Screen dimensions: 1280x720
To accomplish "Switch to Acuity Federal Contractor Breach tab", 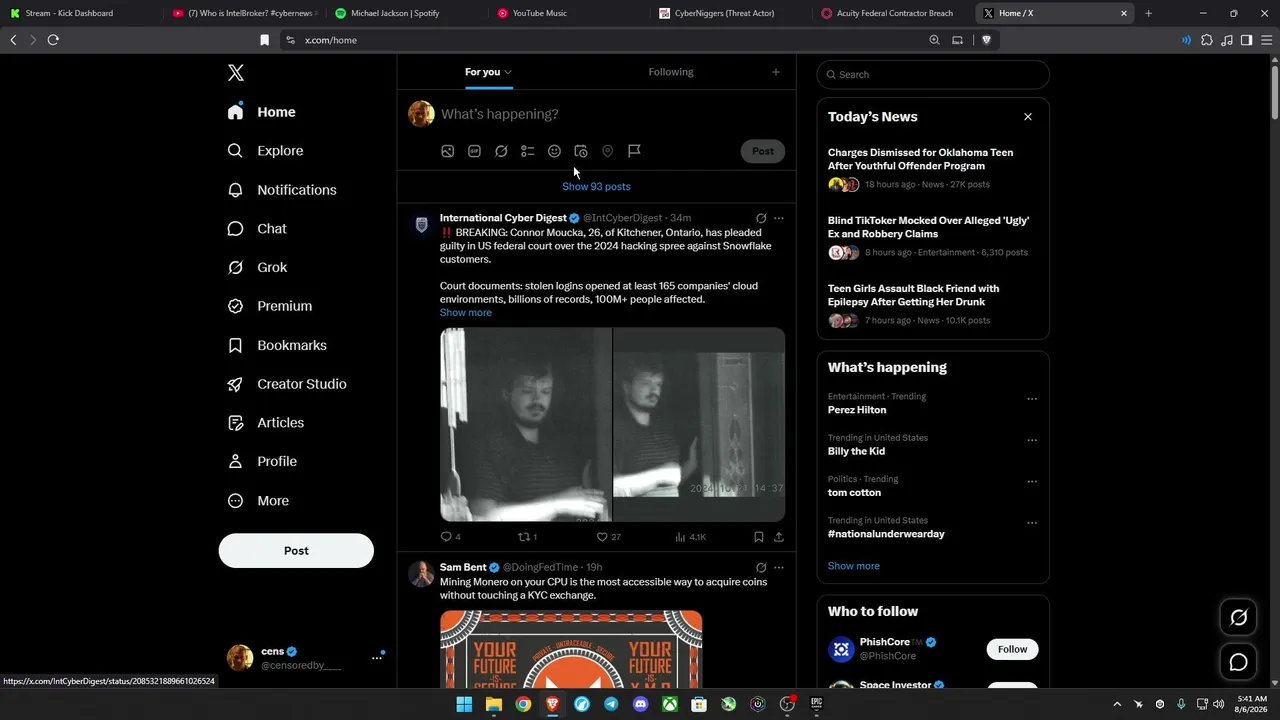I will [x=894, y=13].
